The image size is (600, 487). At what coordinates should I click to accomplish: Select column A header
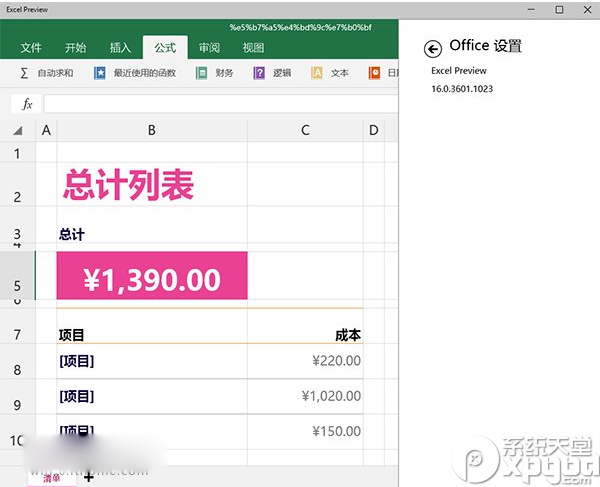click(46, 130)
